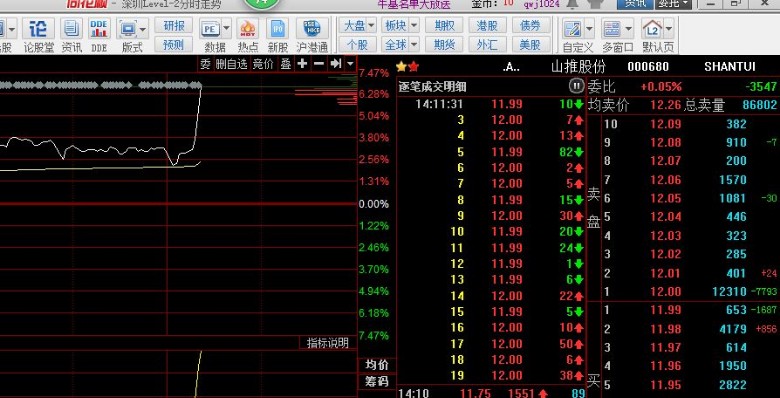
Task: Toggle the 叠 overlay chart option
Action: pyautogui.click(x=286, y=64)
